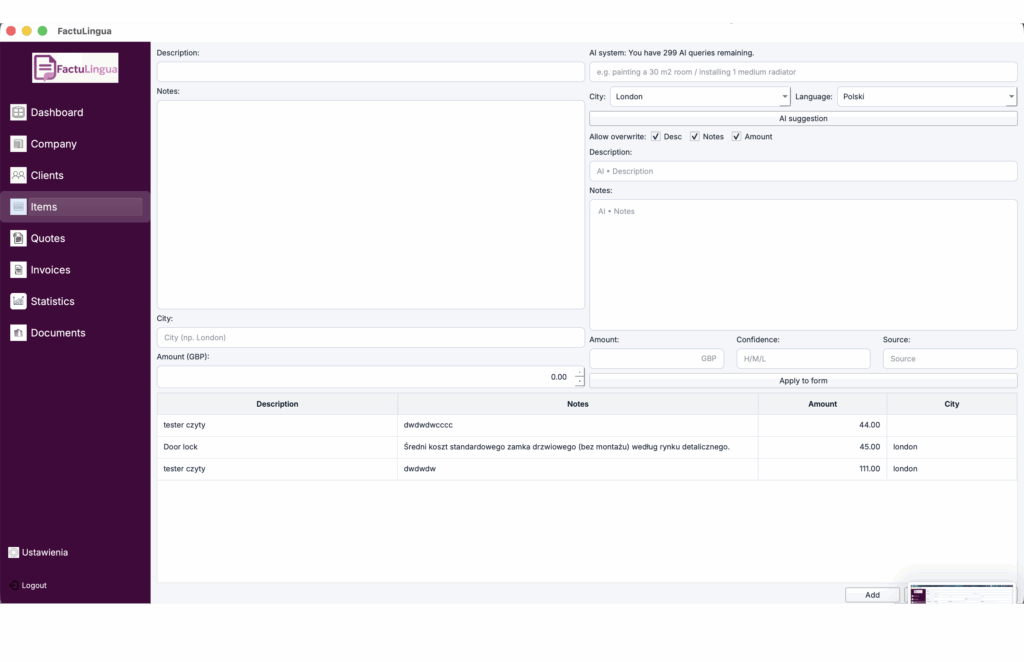
Task: Click the Ustawienia settings icon
Action: pos(13,552)
